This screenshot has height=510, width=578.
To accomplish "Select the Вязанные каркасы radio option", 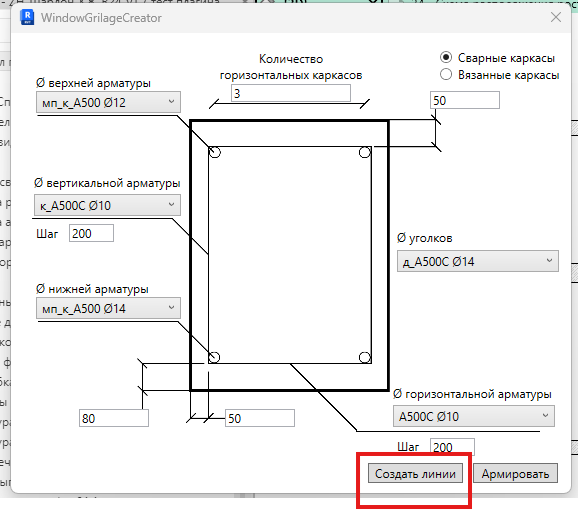I will (x=446, y=74).
